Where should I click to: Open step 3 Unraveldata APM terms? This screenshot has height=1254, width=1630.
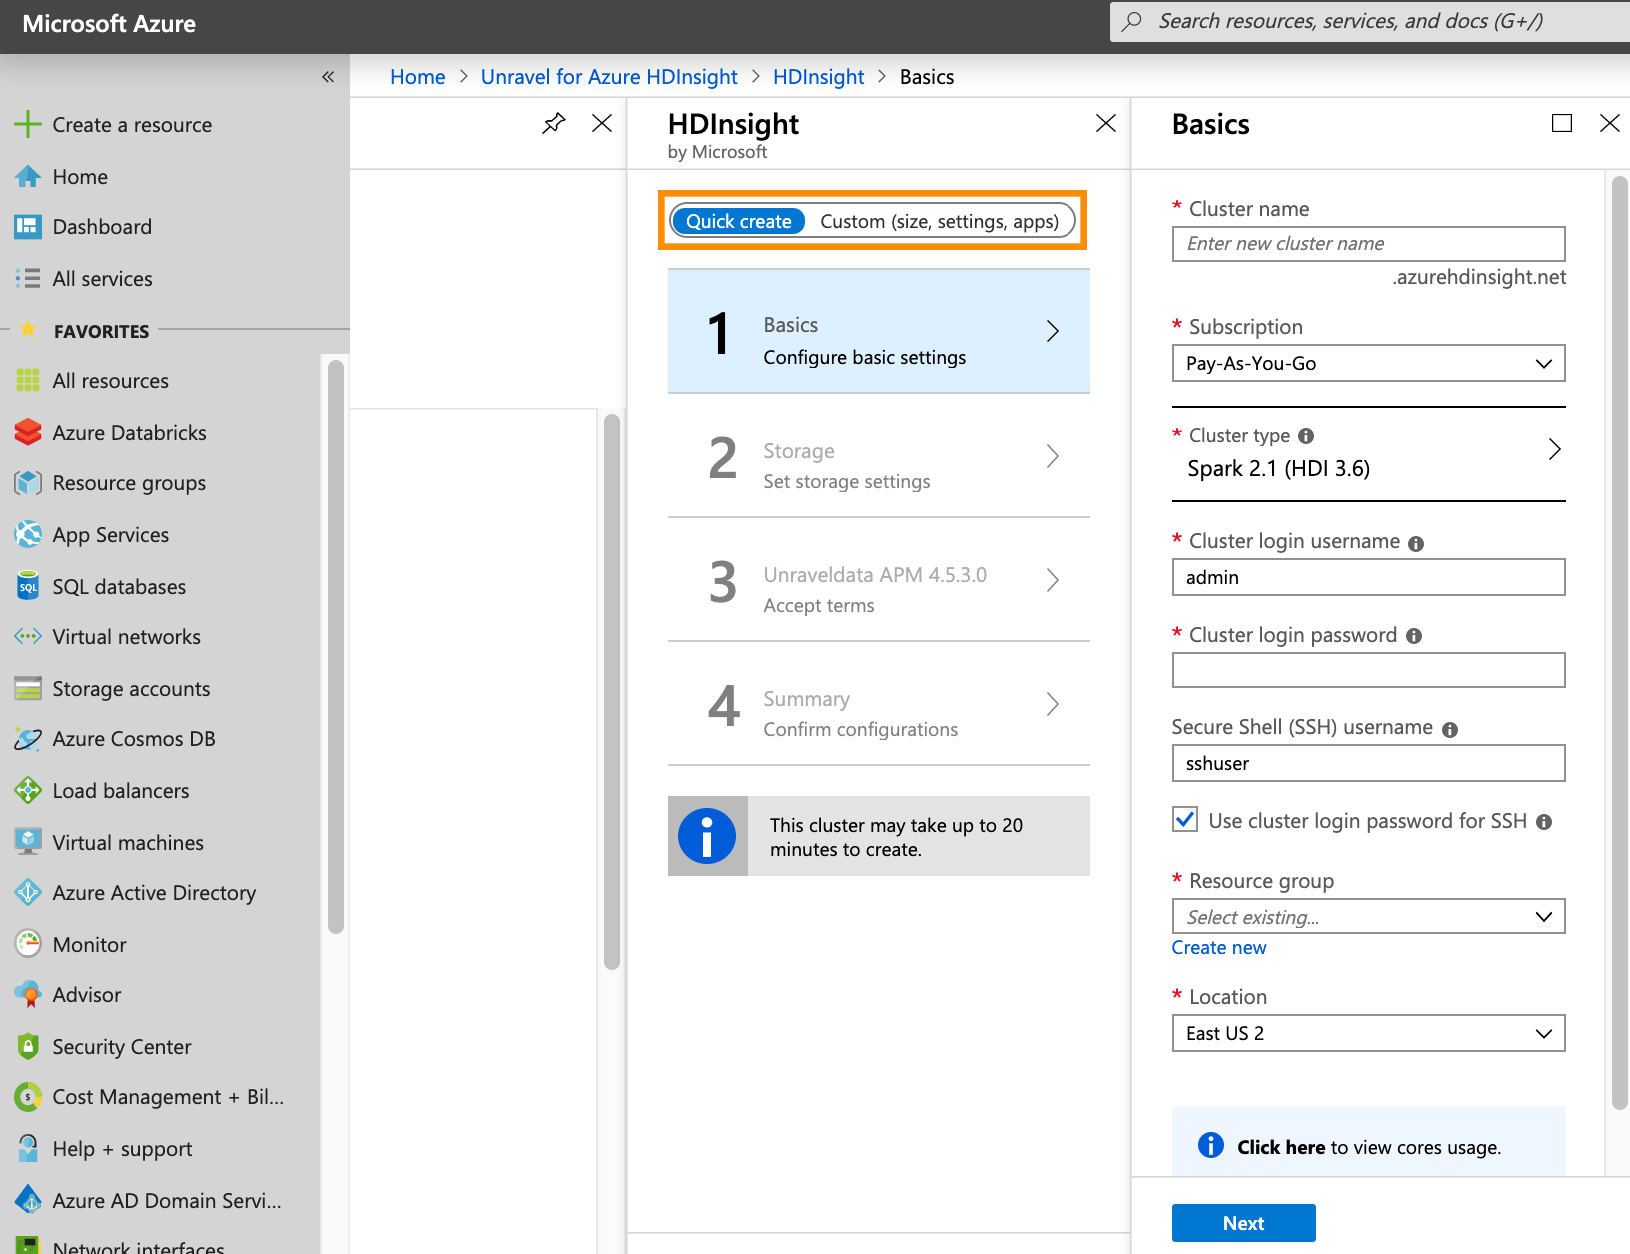click(x=878, y=580)
